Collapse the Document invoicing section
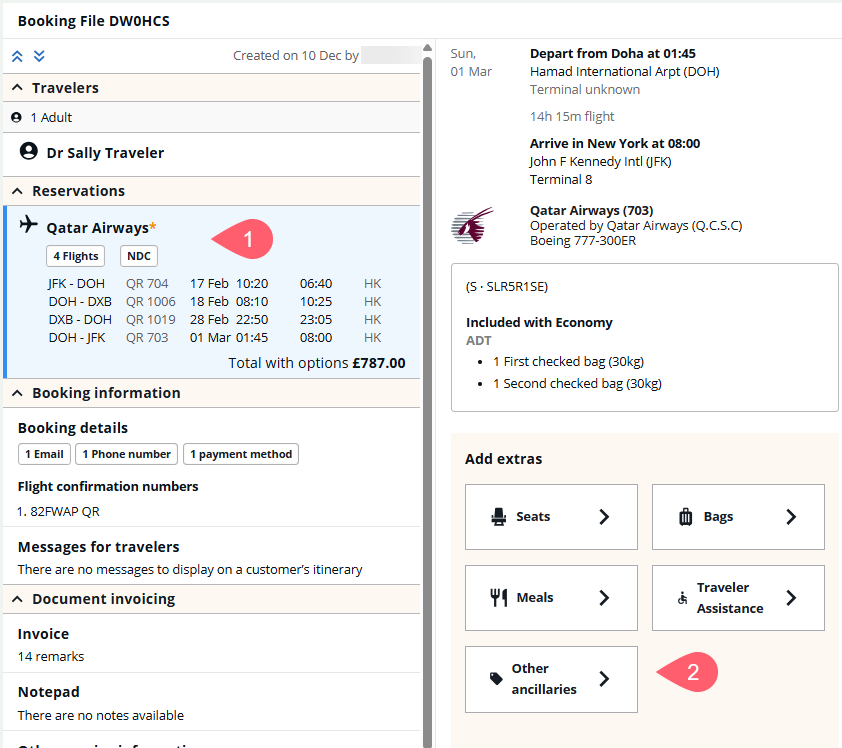Image resolution: width=842 pixels, height=748 pixels. point(17,599)
